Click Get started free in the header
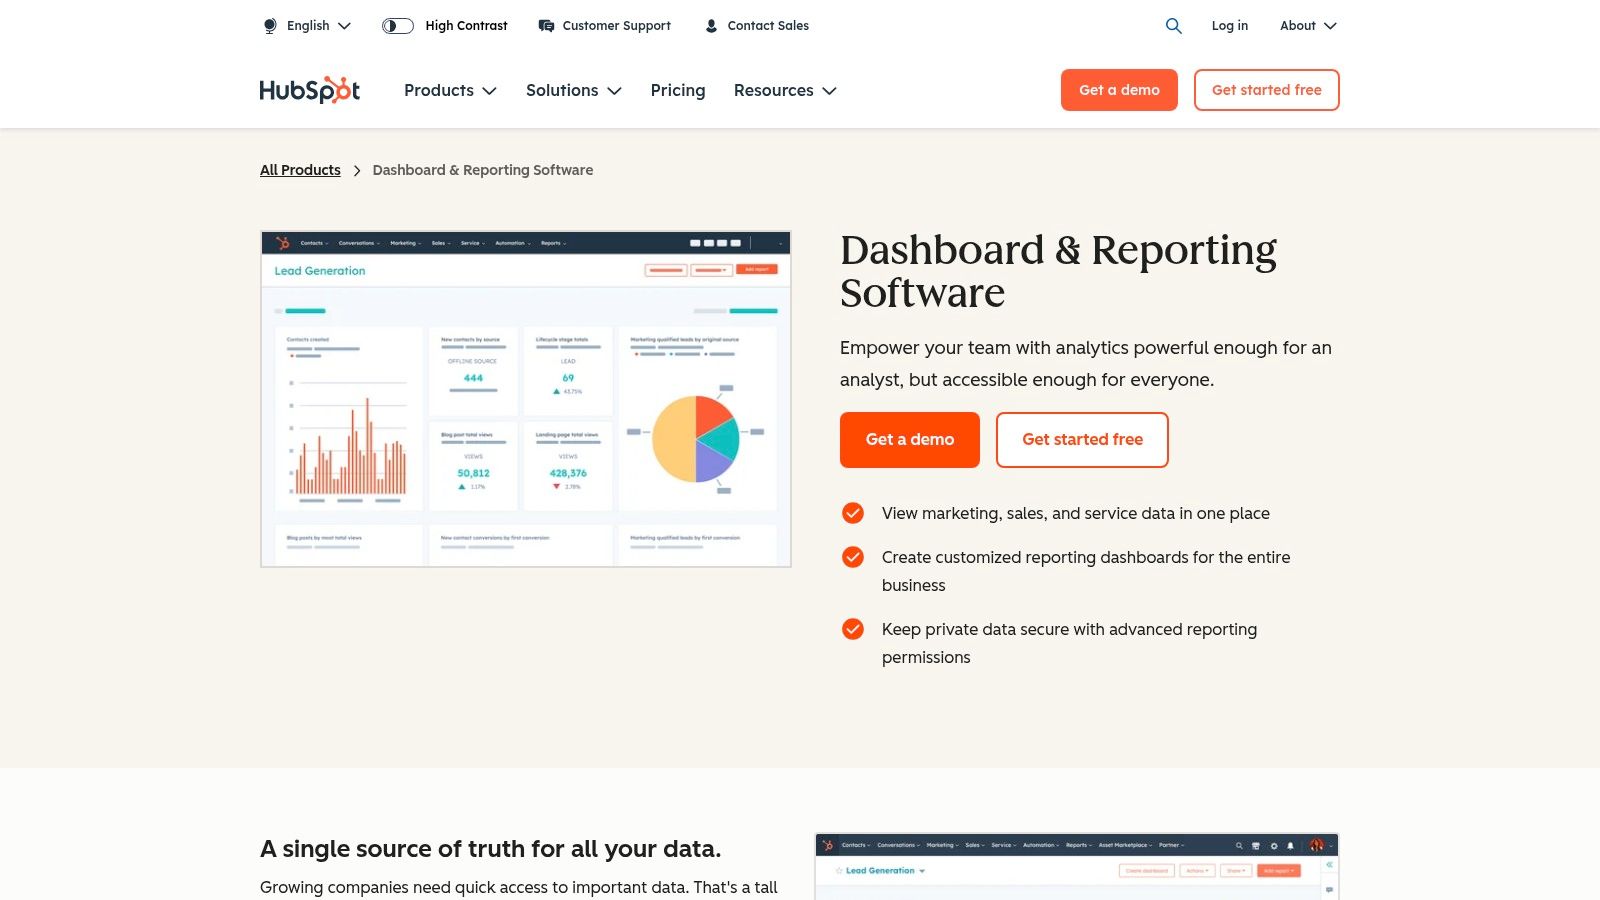 [x=1266, y=90]
